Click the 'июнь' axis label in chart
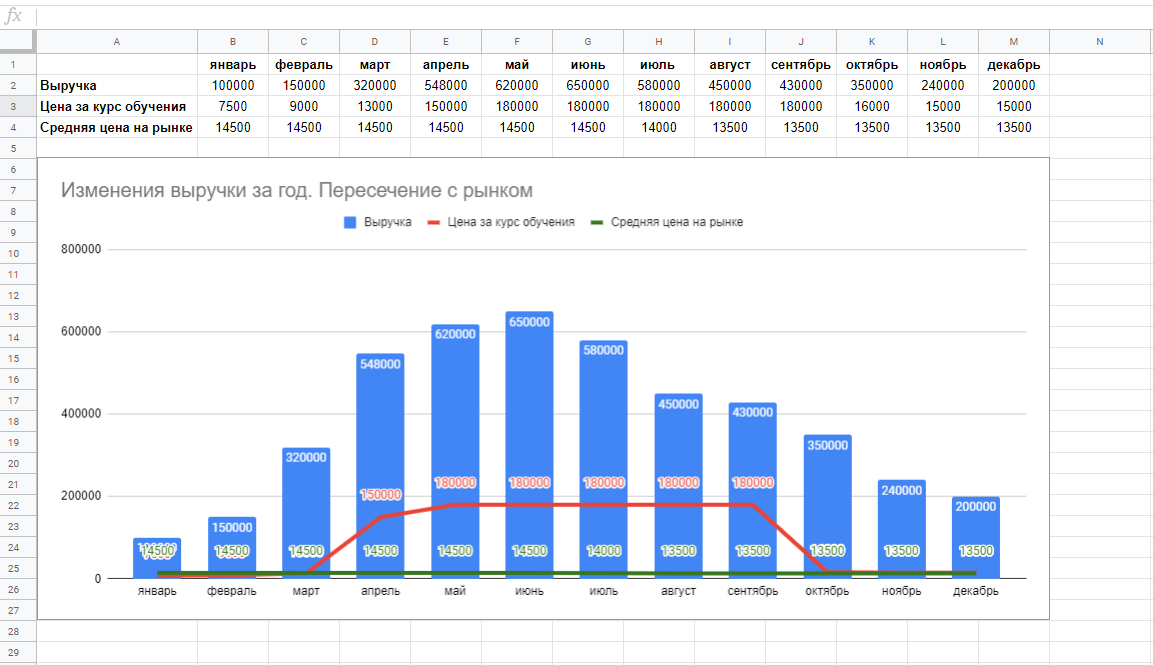The height and width of the screenshot is (665, 1153). click(529, 591)
